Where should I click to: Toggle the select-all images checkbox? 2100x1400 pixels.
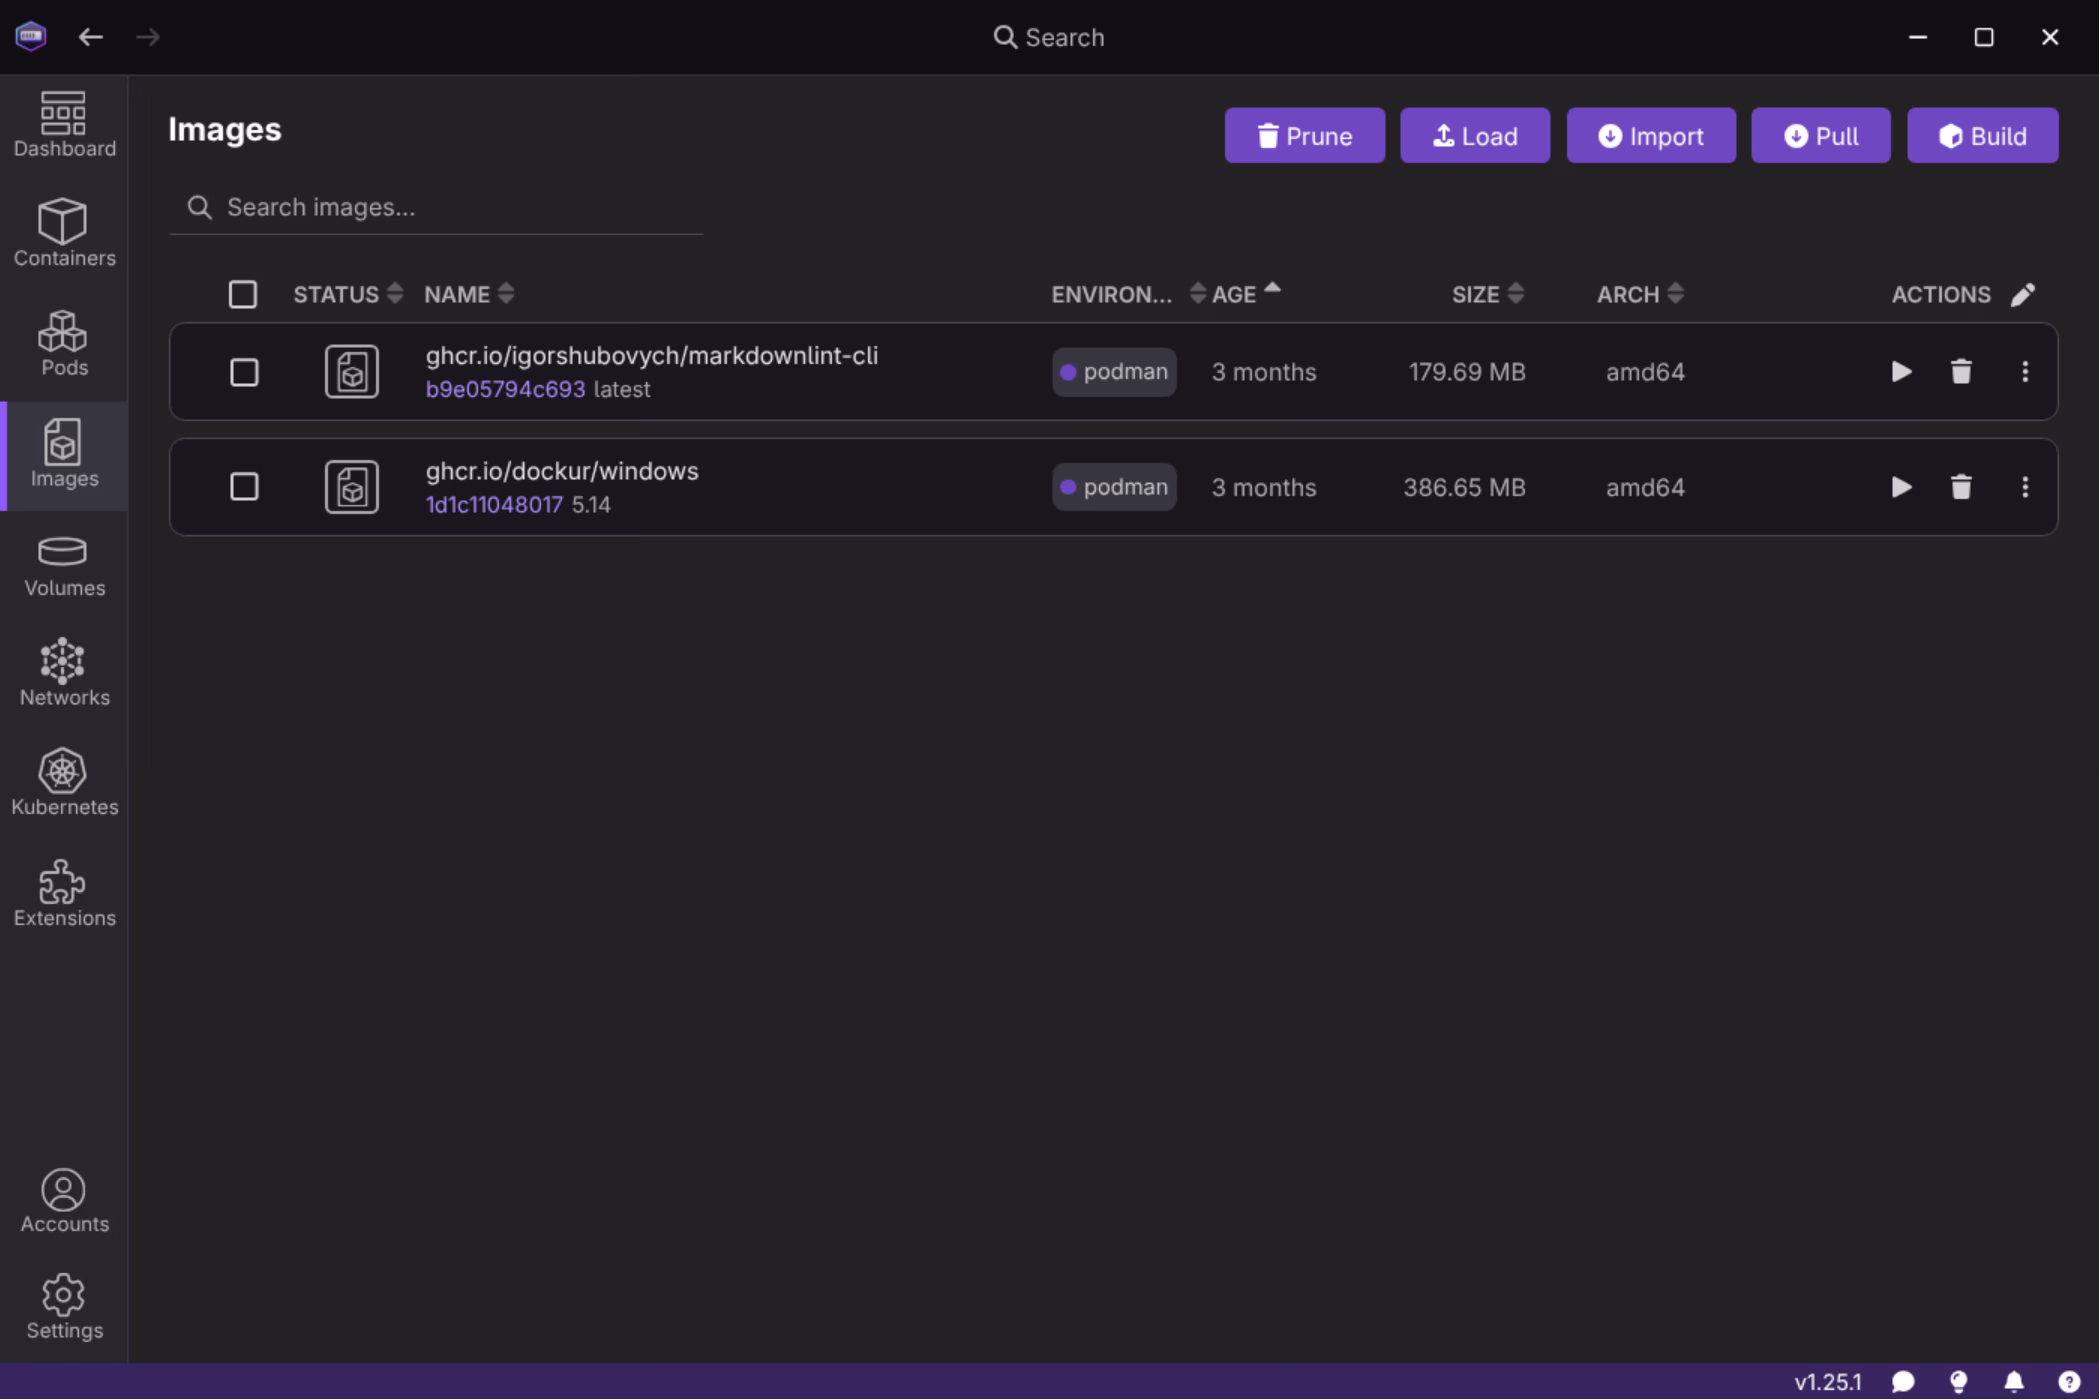click(x=243, y=294)
